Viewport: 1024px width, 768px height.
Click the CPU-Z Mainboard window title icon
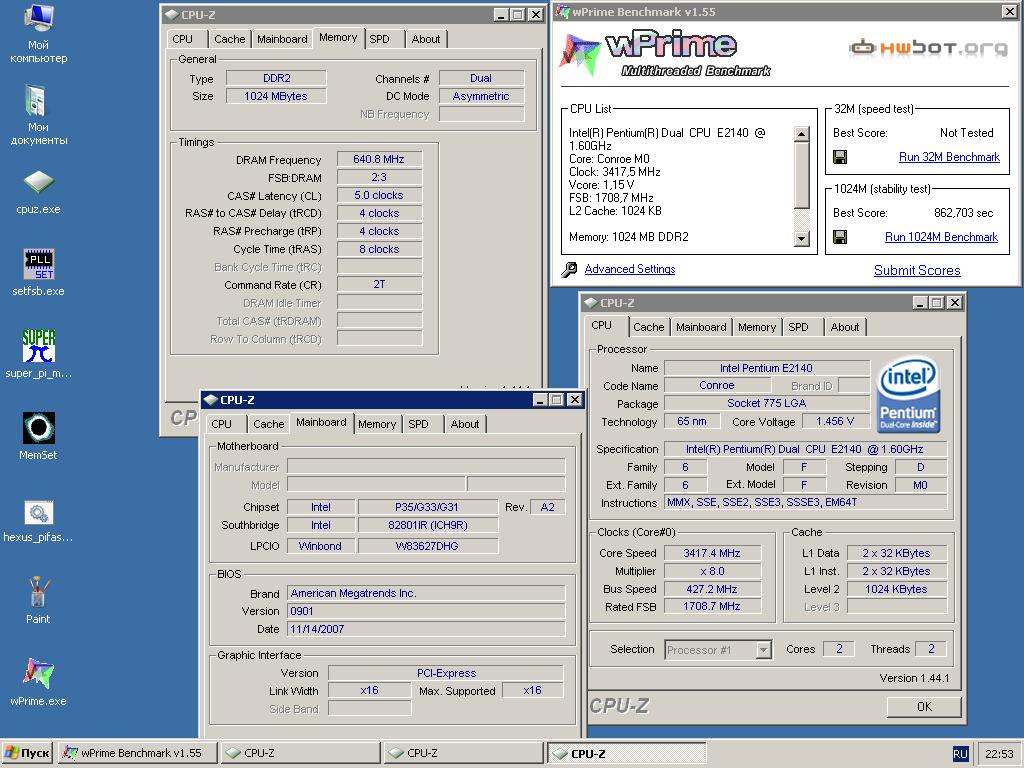[210, 400]
